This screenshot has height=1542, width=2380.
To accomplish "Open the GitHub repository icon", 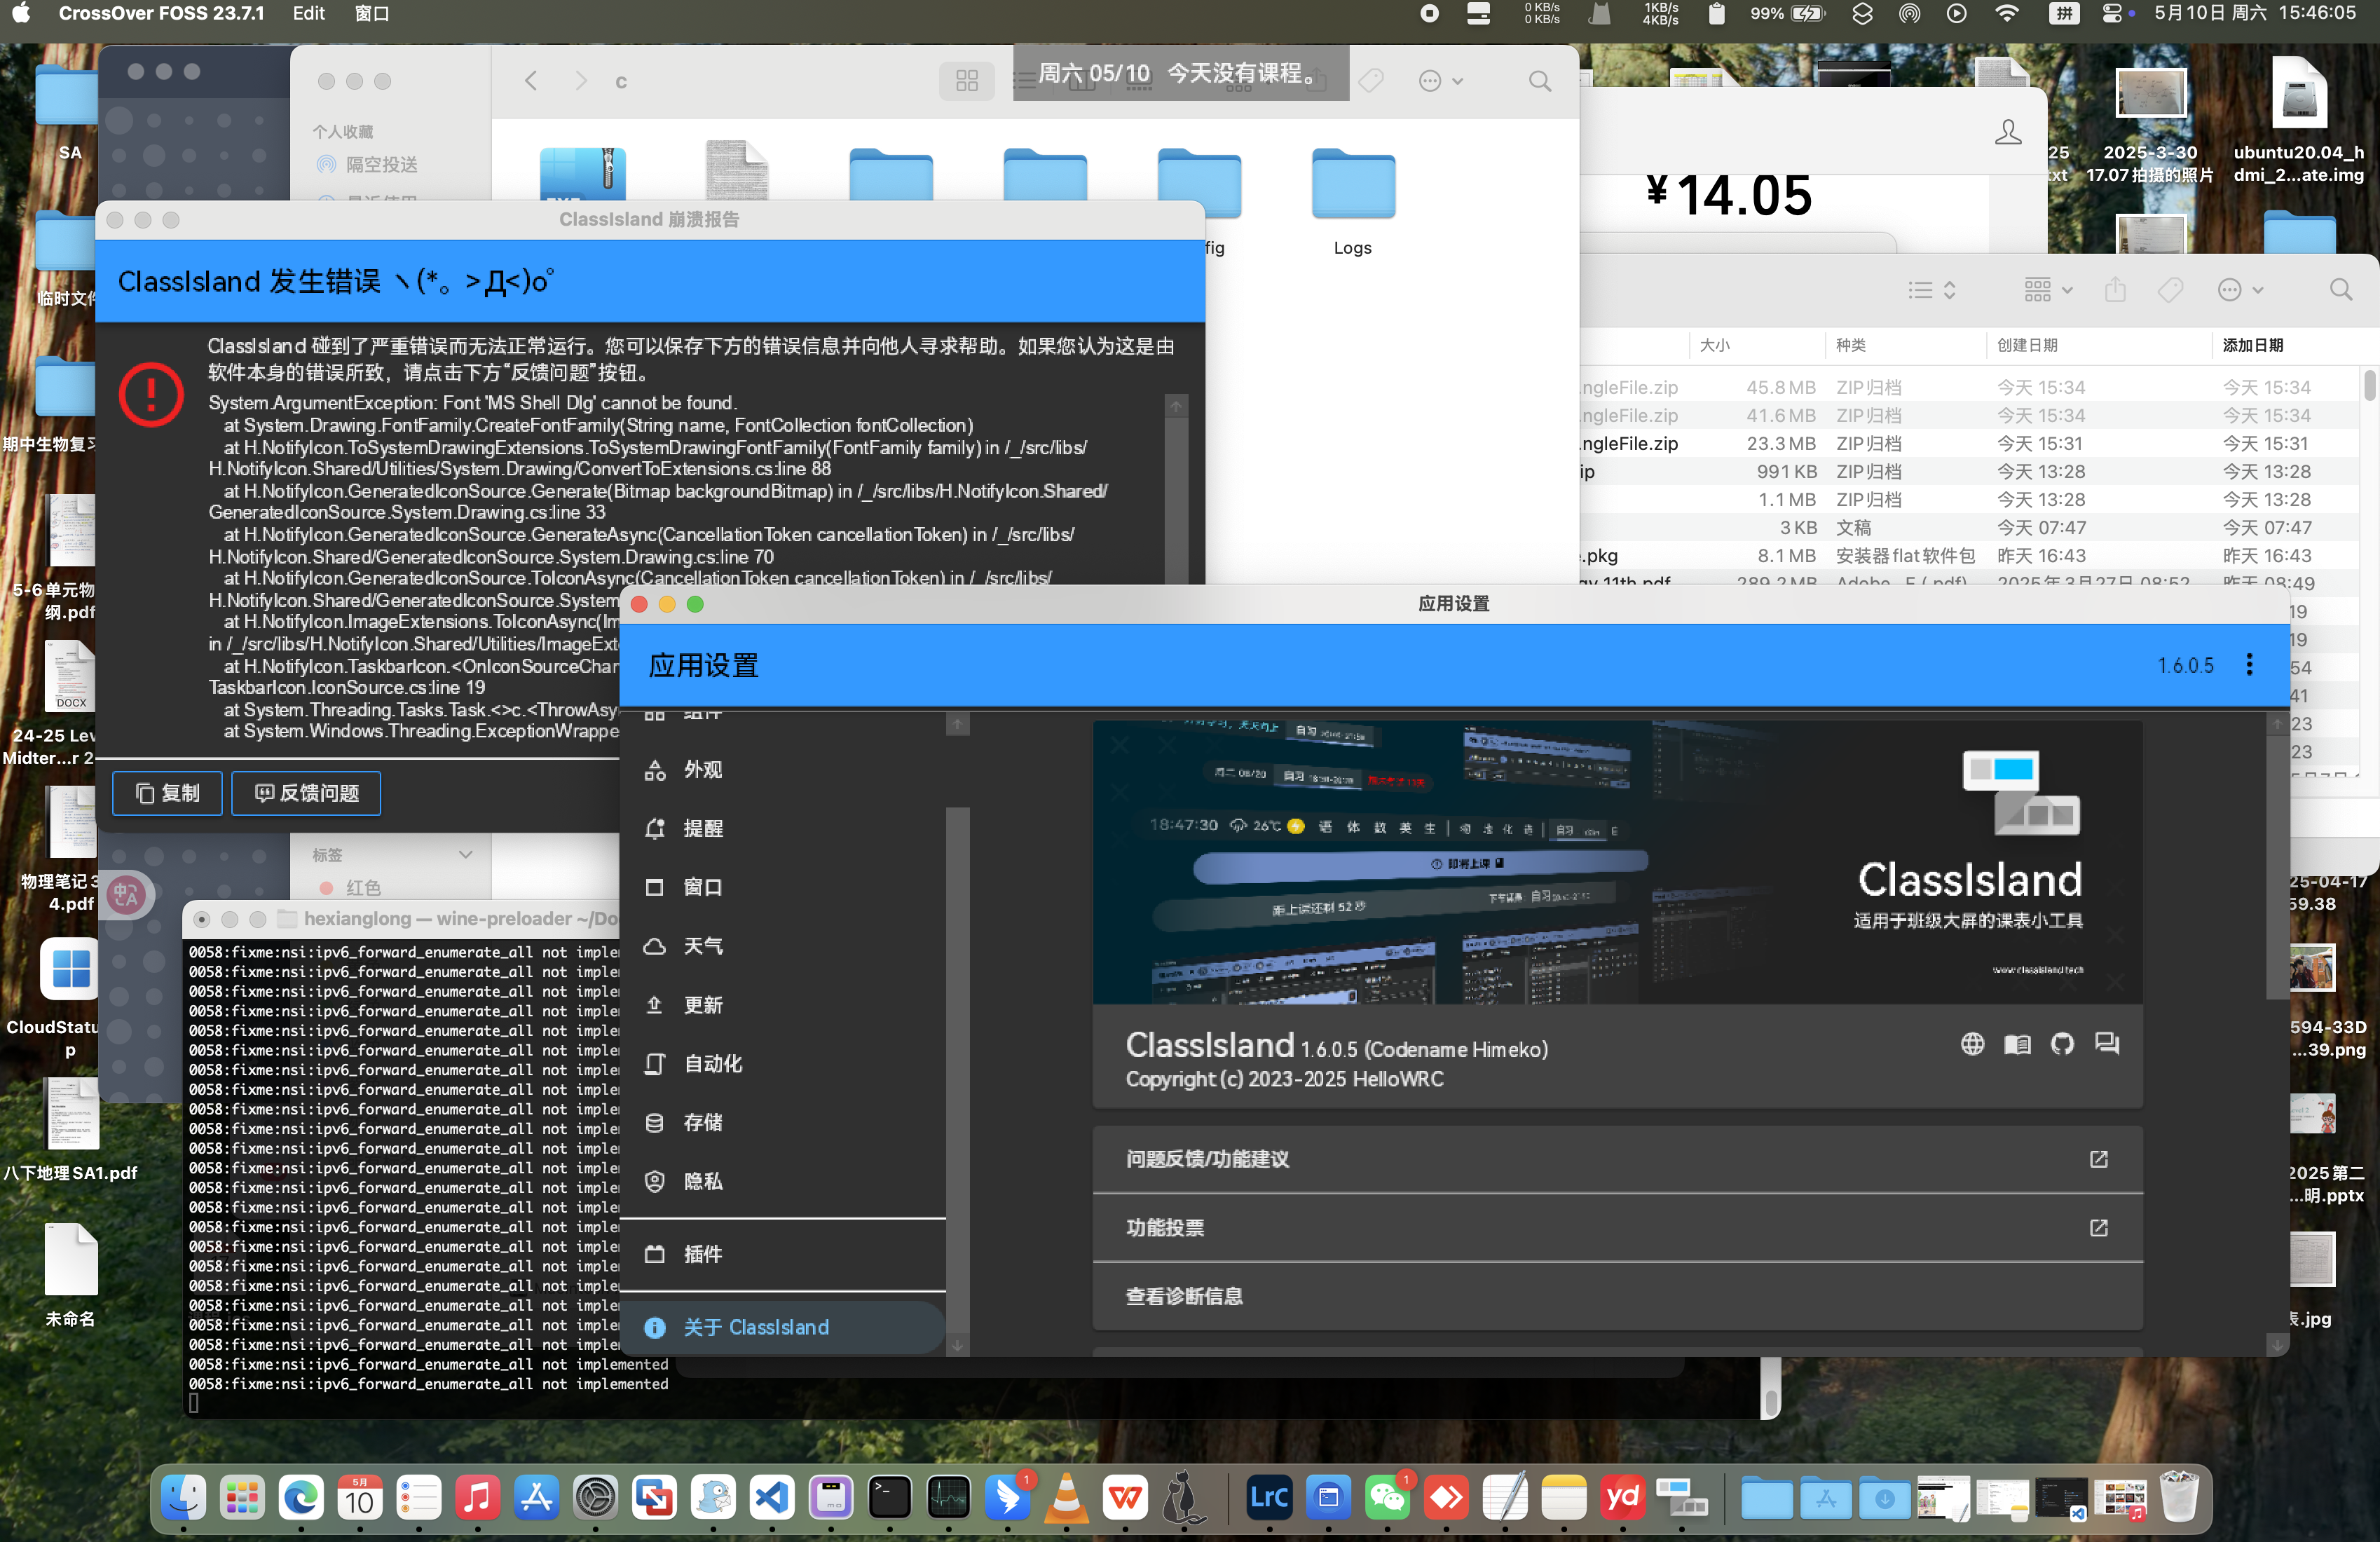I will 2062,1043.
